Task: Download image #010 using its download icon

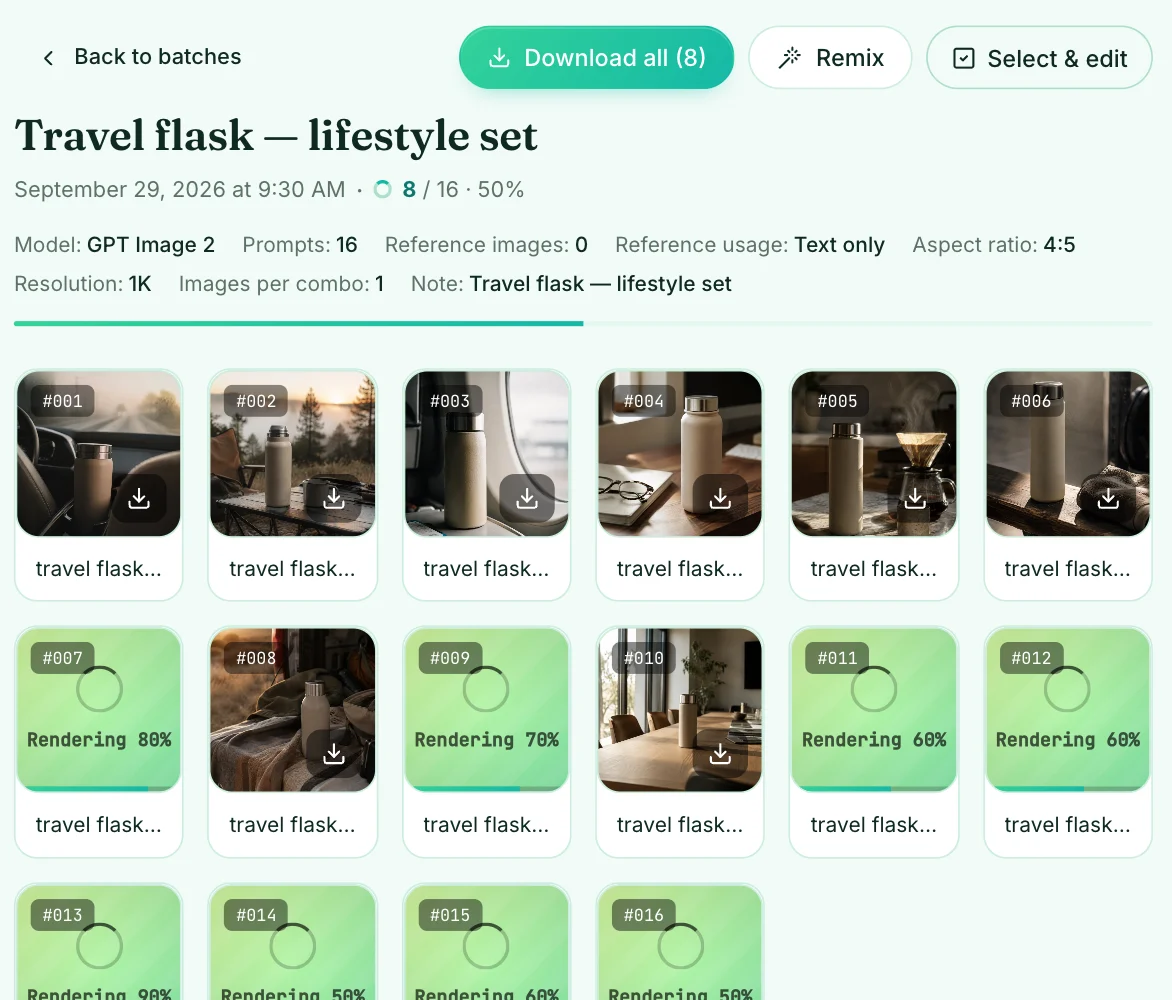Action: click(721, 754)
